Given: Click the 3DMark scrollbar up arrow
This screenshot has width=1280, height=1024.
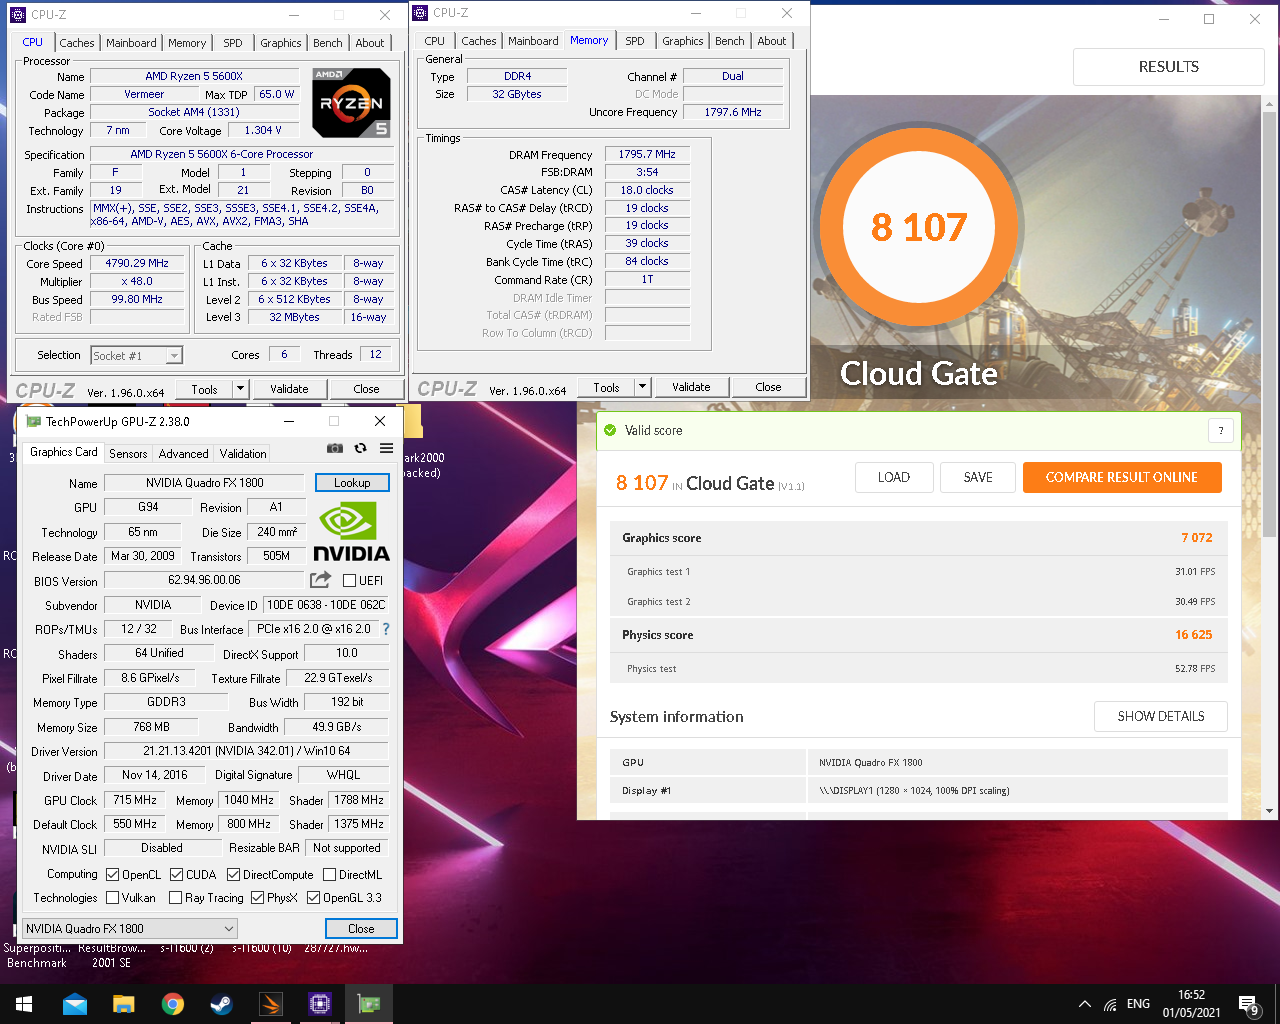Looking at the screenshot, I should pos(1270,103).
